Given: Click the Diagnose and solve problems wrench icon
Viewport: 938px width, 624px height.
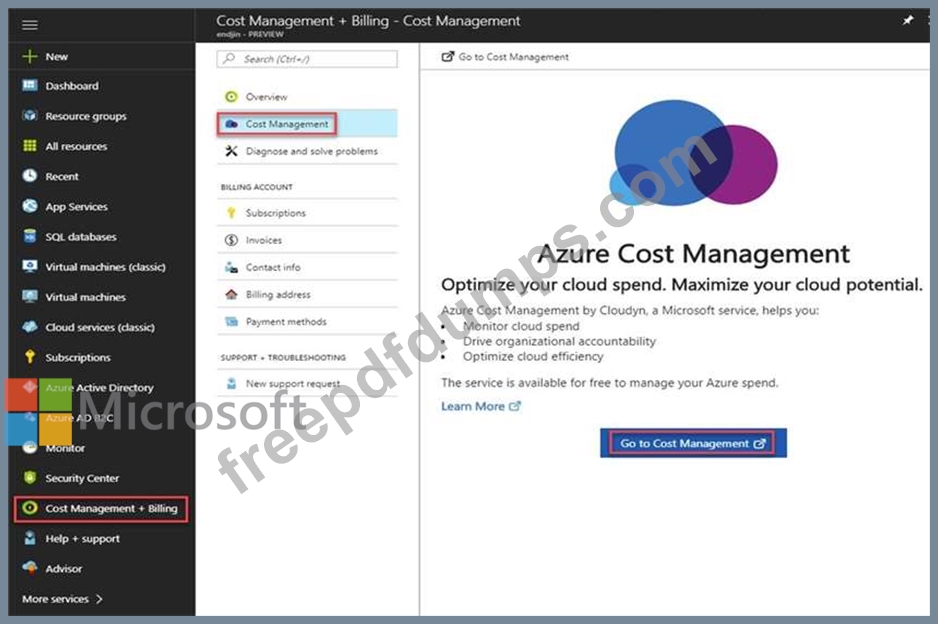Looking at the screenshot, I should (x=232, y=151).
